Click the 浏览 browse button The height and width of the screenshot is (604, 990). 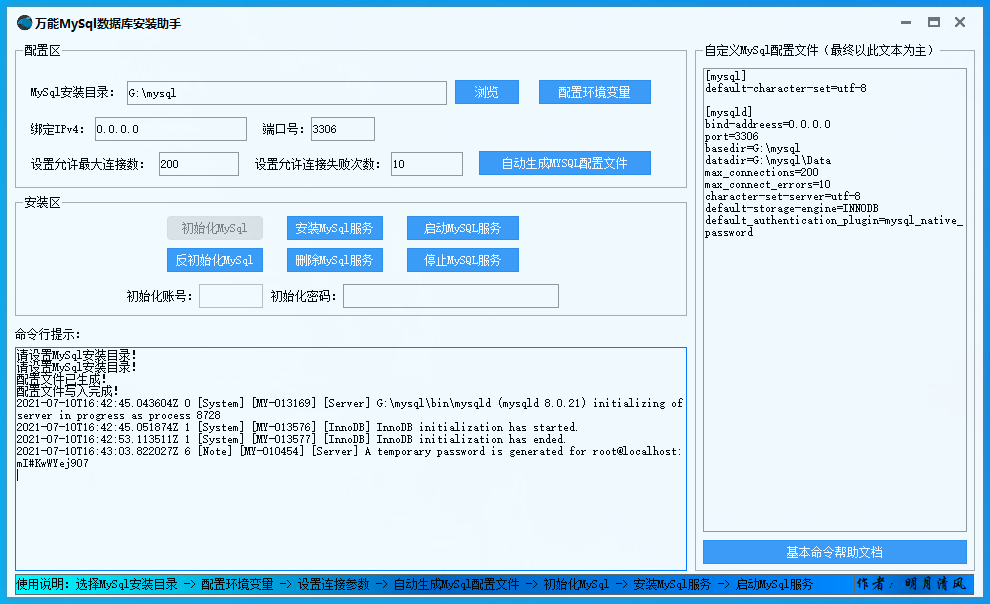coord(487,92)
